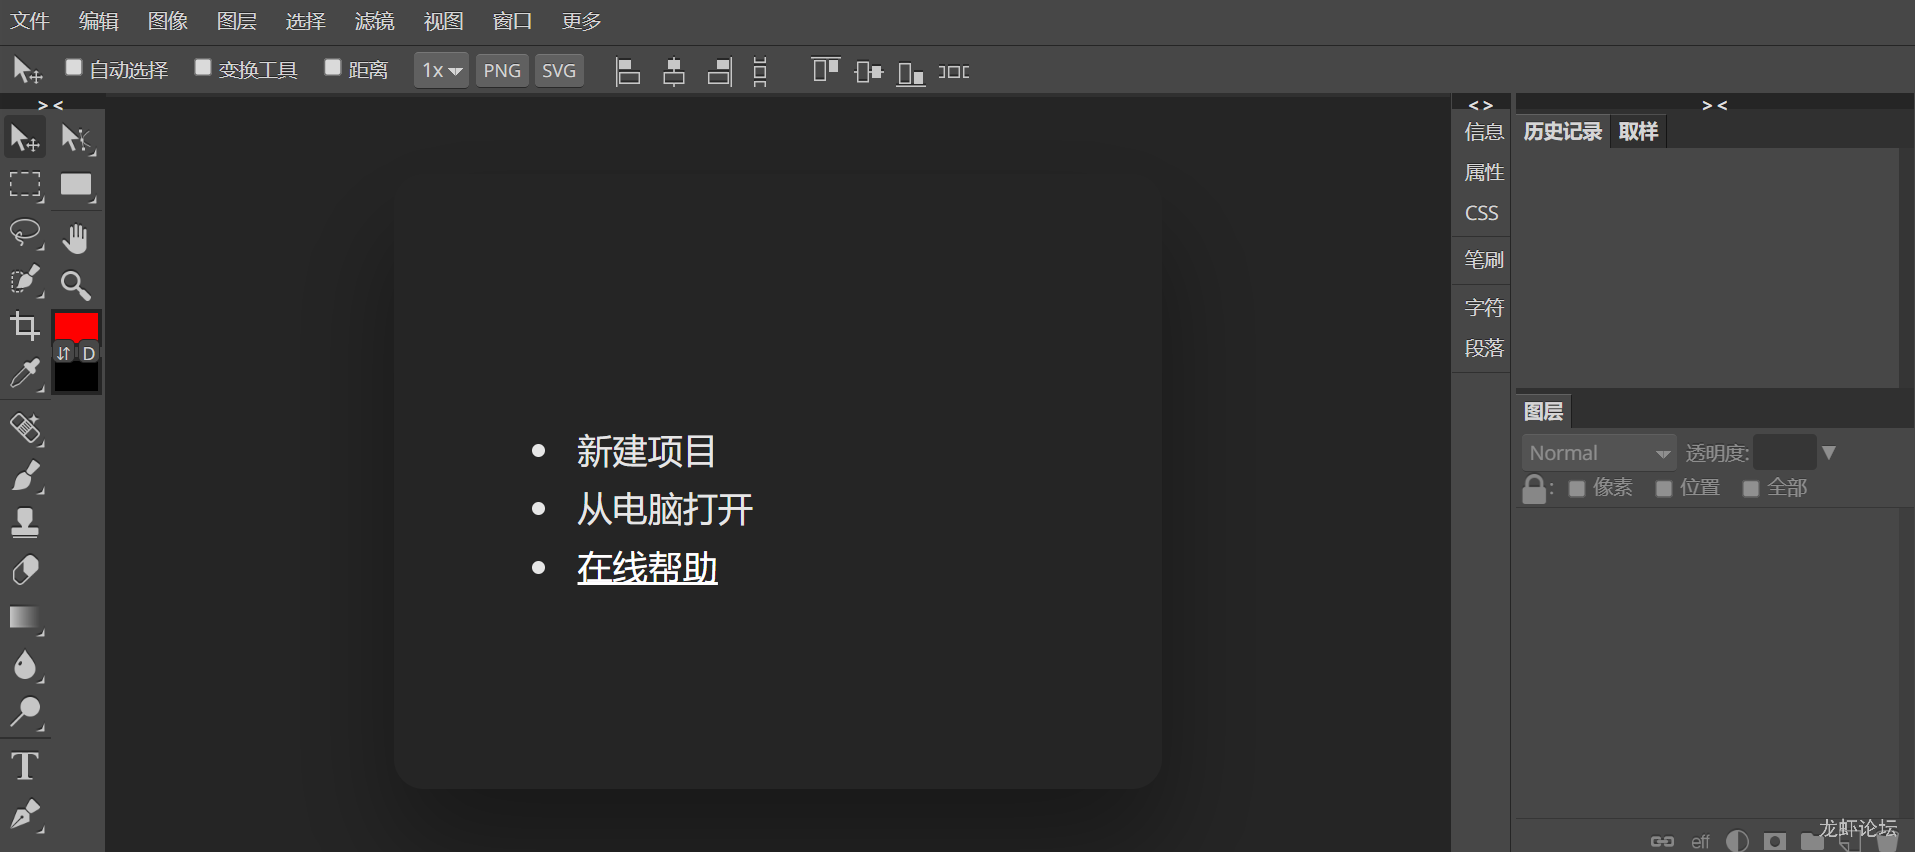Click the align top edges icon
This screenshot has height=852, width=1915.
click(825, 71)
